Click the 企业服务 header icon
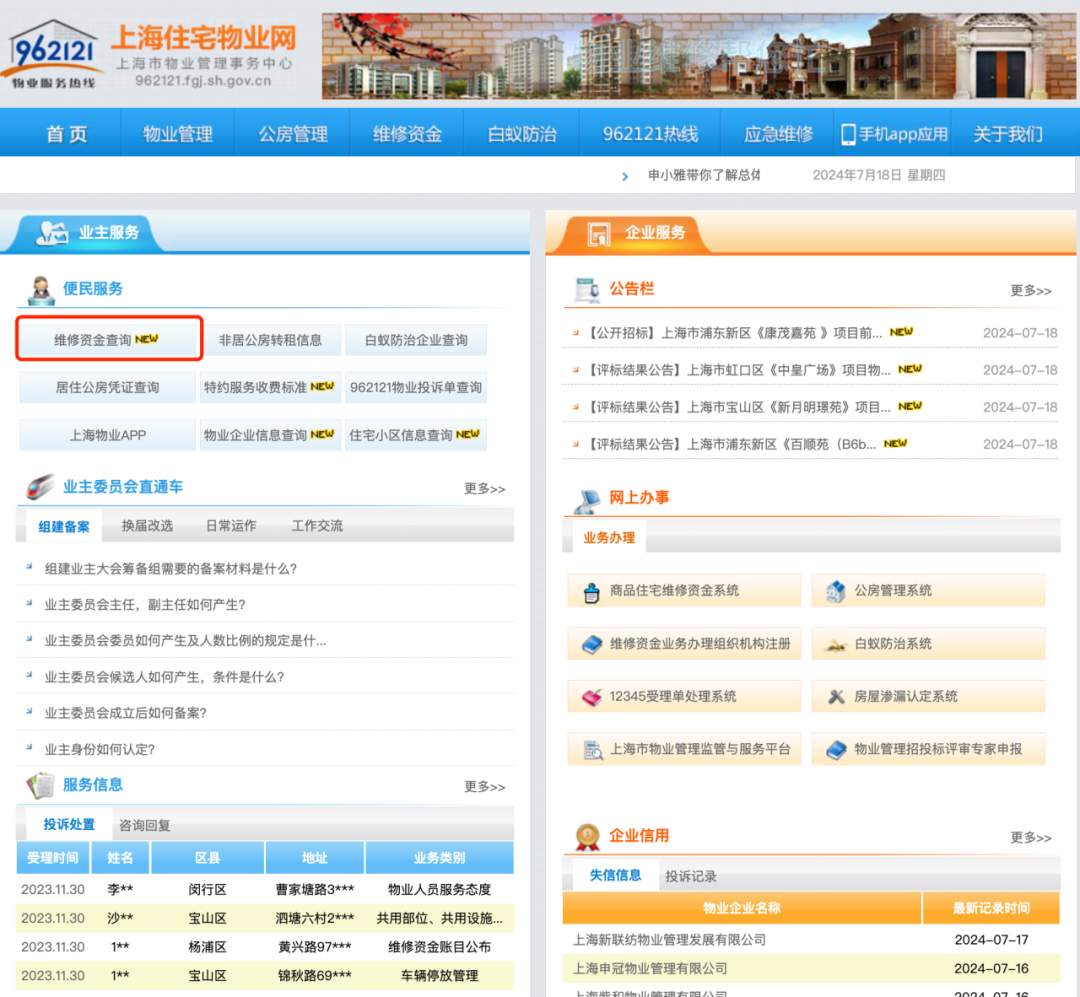The height and width of the screenshot is (997, 1080). [x=599, y=234]
